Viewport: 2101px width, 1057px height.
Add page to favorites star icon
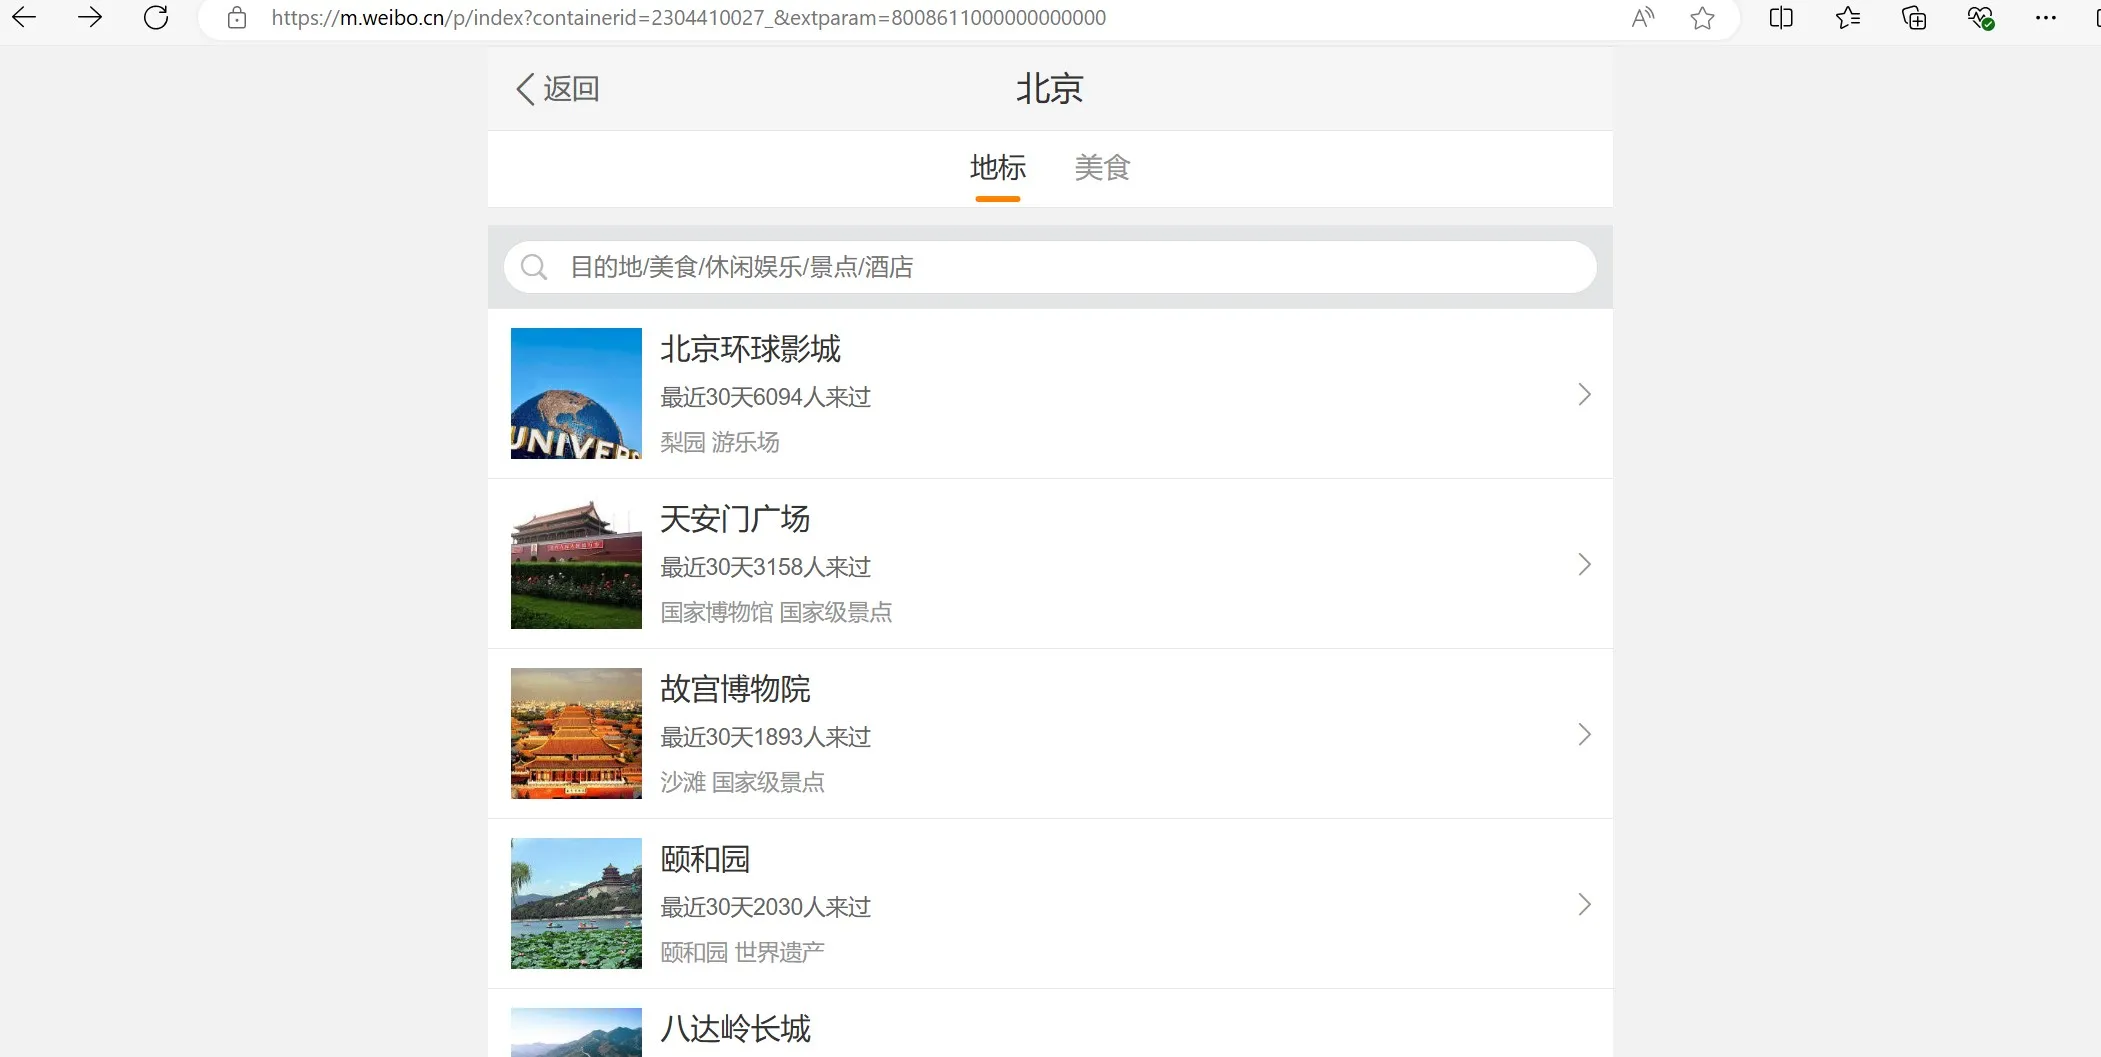1702,18
